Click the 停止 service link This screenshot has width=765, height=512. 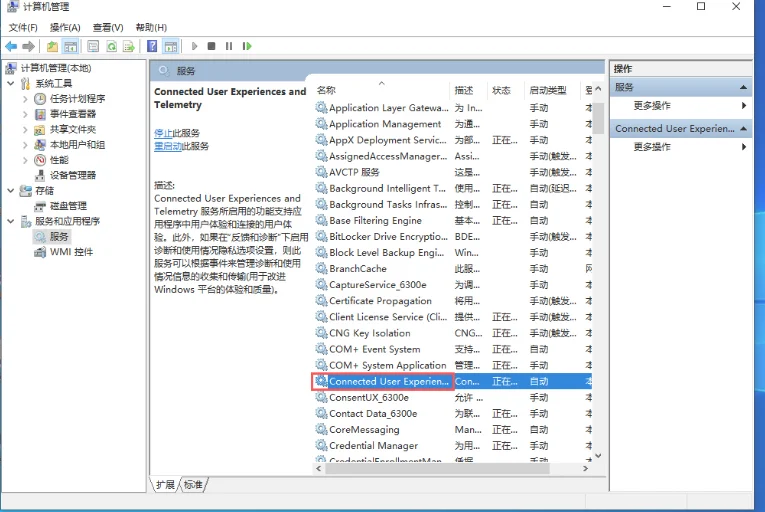click(x=163, y=133)
